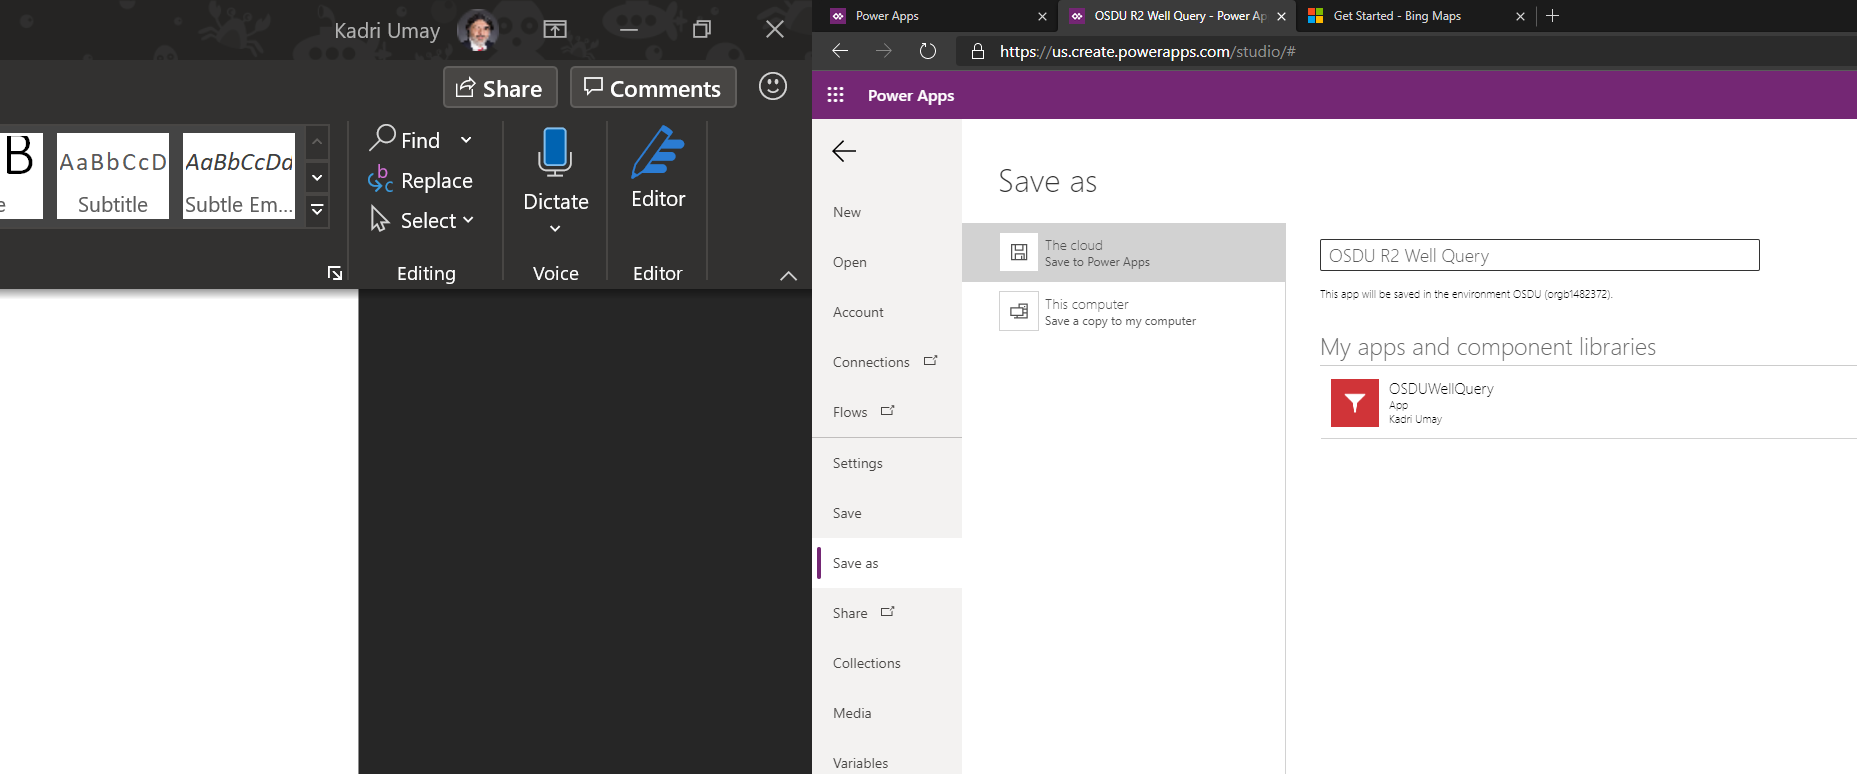Close the Get Started Bing Maps tab
1857x774 pixels.
tap(1520, 16)
